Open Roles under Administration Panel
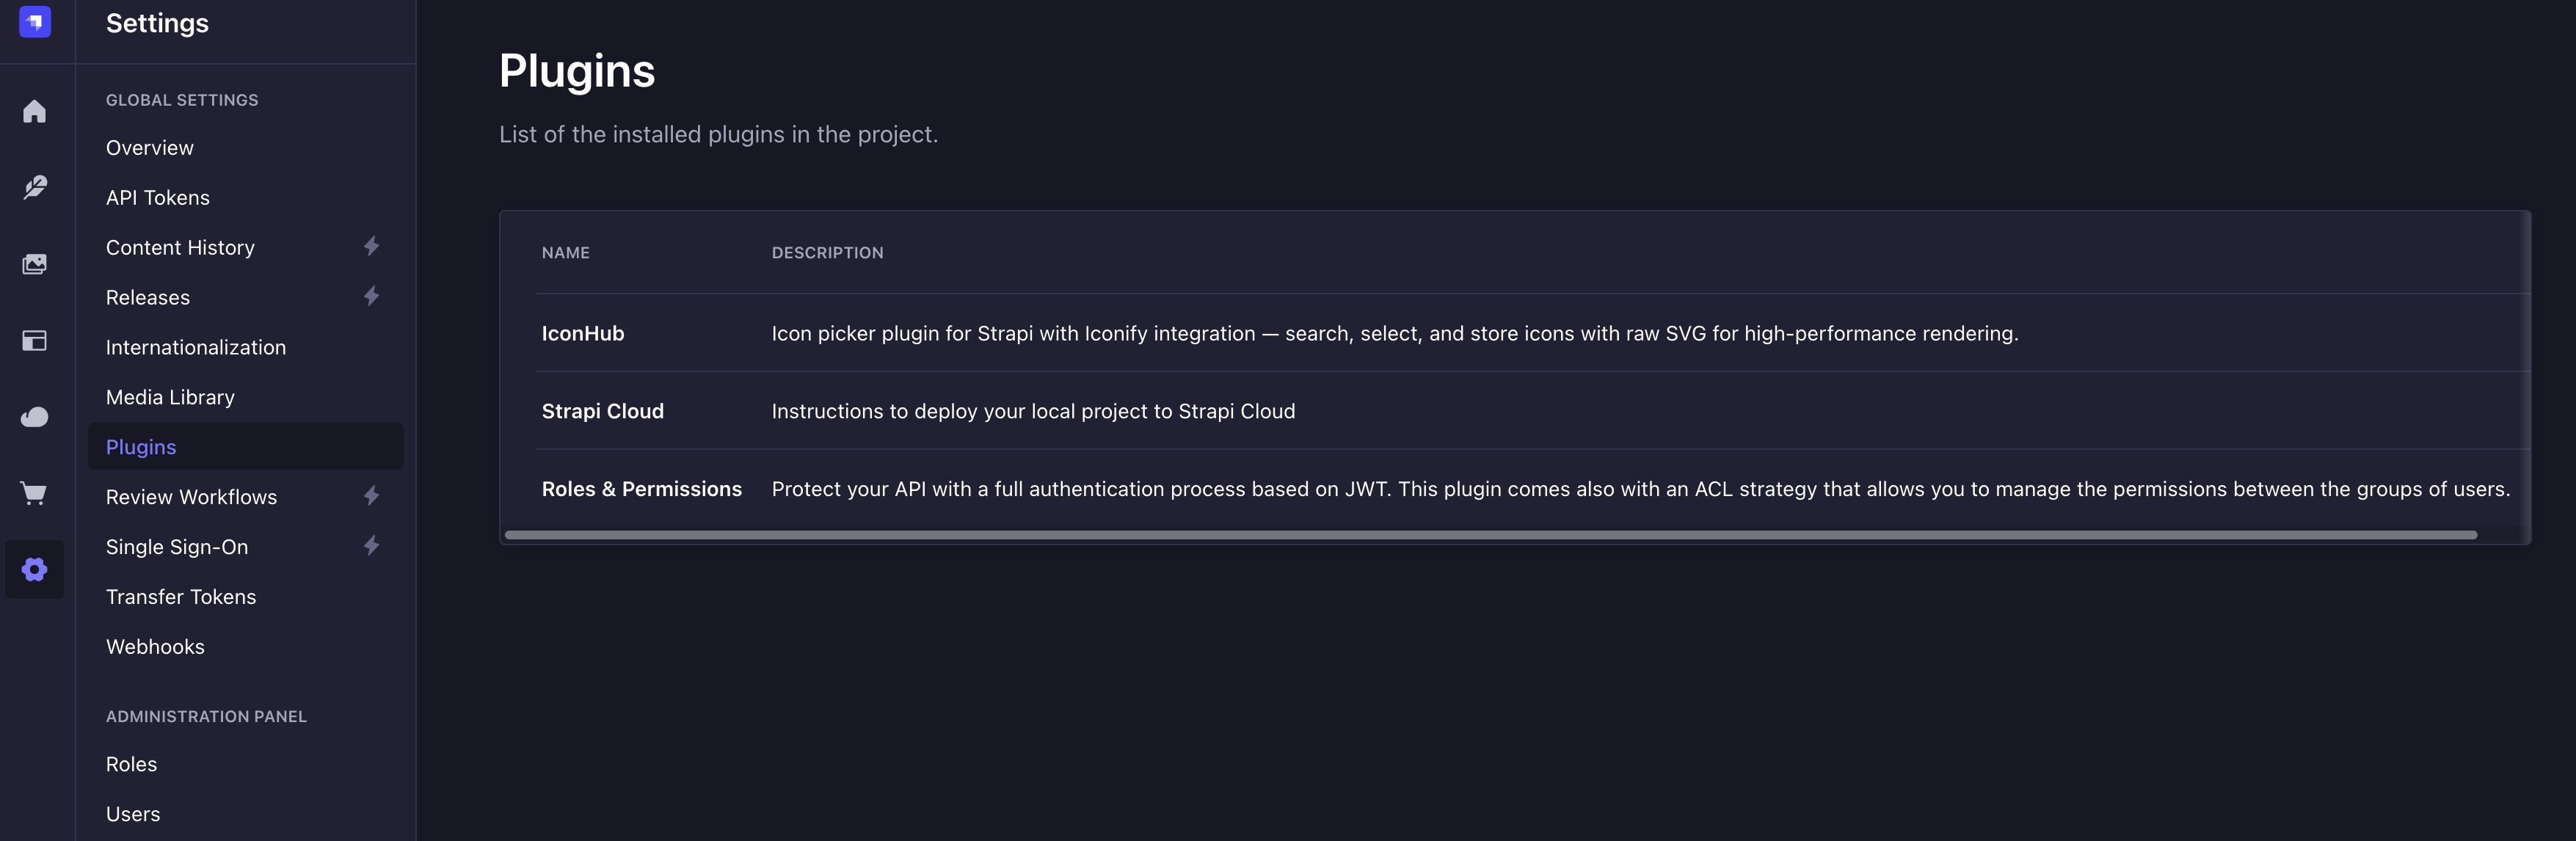 pos(131,764)
